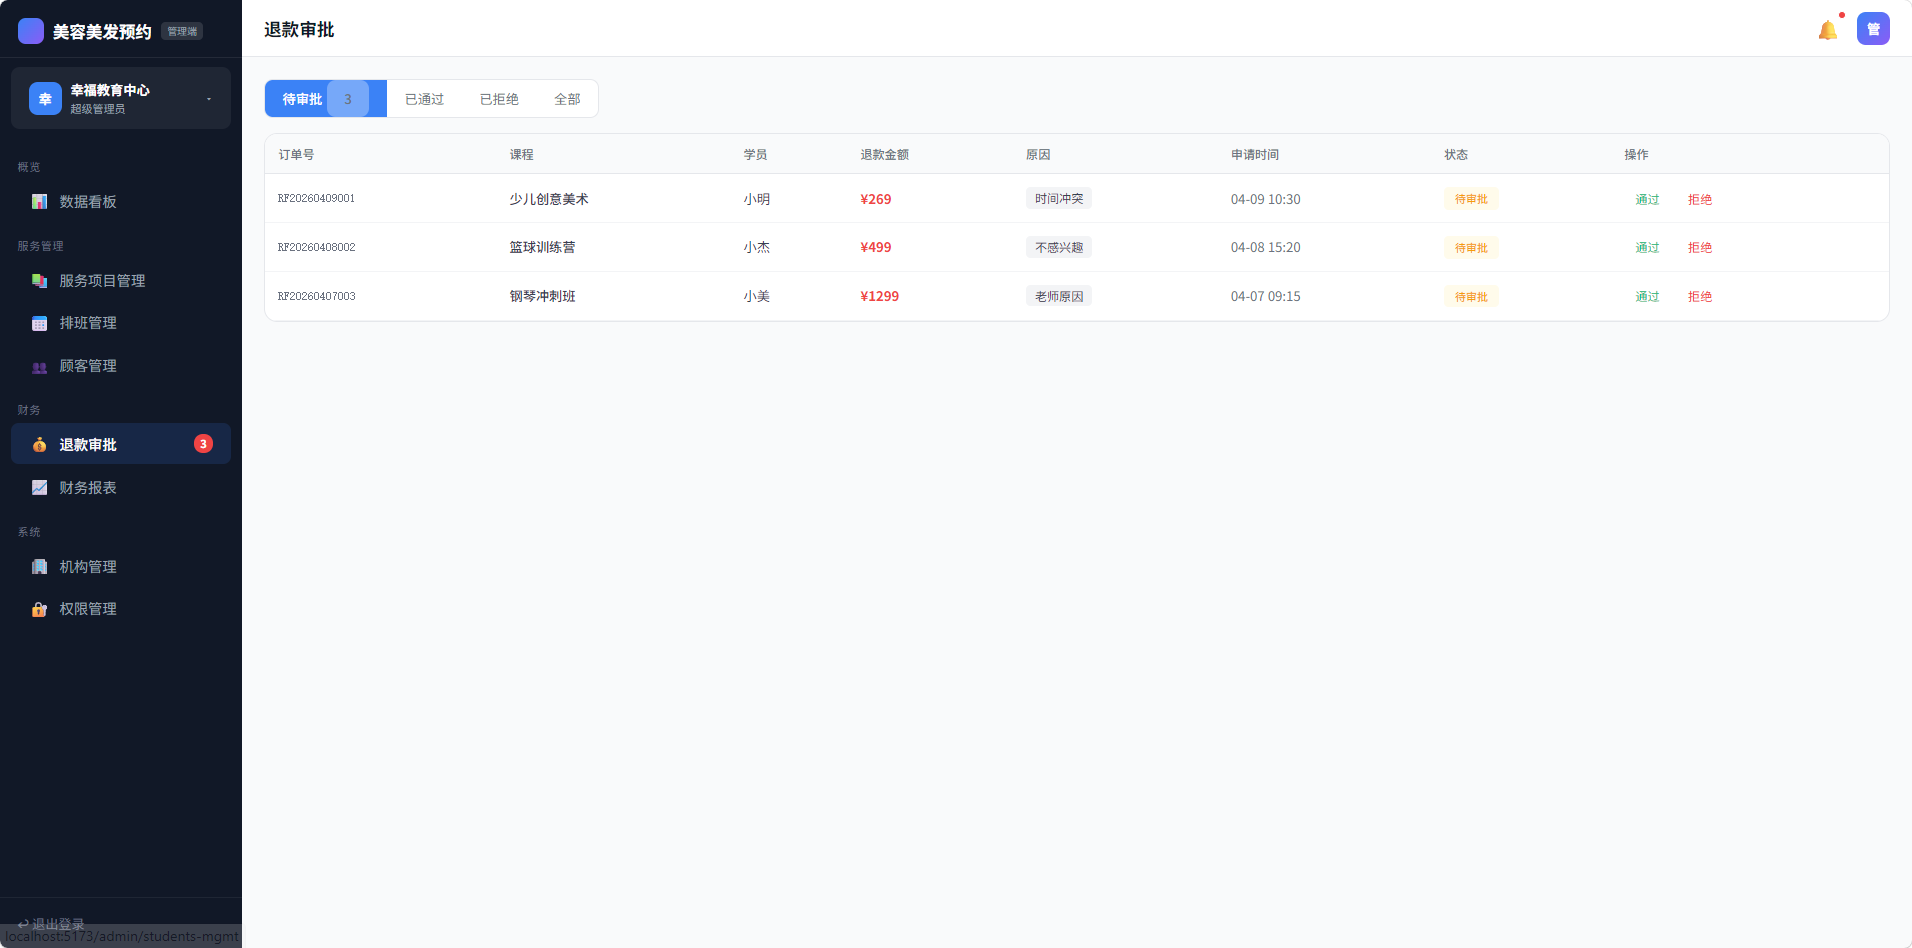Click the notification bell icon
The width and height of the screenshot is (1912, 948).
(1827, 30)
